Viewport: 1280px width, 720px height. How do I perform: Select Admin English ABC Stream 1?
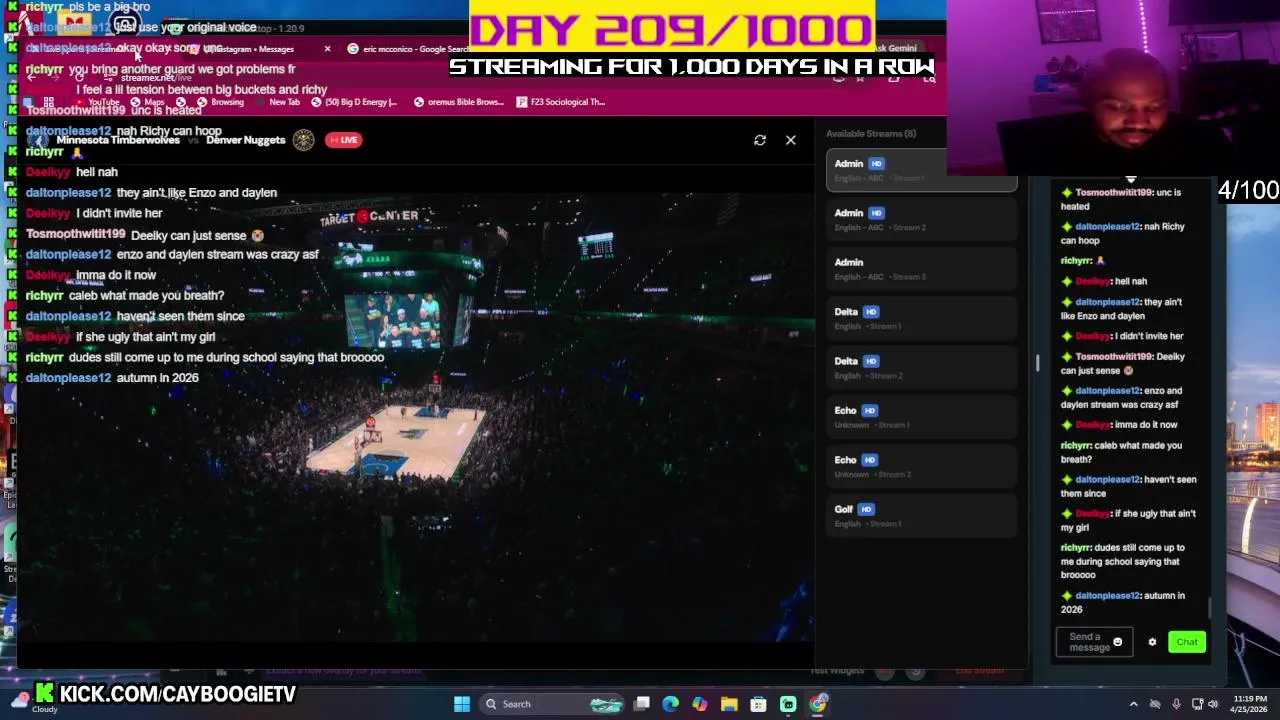921,170
